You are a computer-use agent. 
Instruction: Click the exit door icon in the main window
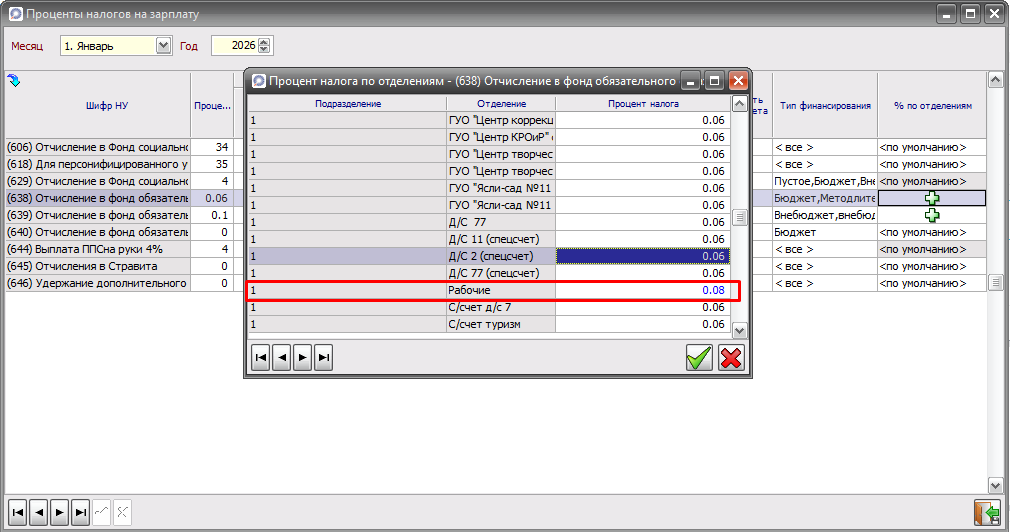(x=987, y=511)
